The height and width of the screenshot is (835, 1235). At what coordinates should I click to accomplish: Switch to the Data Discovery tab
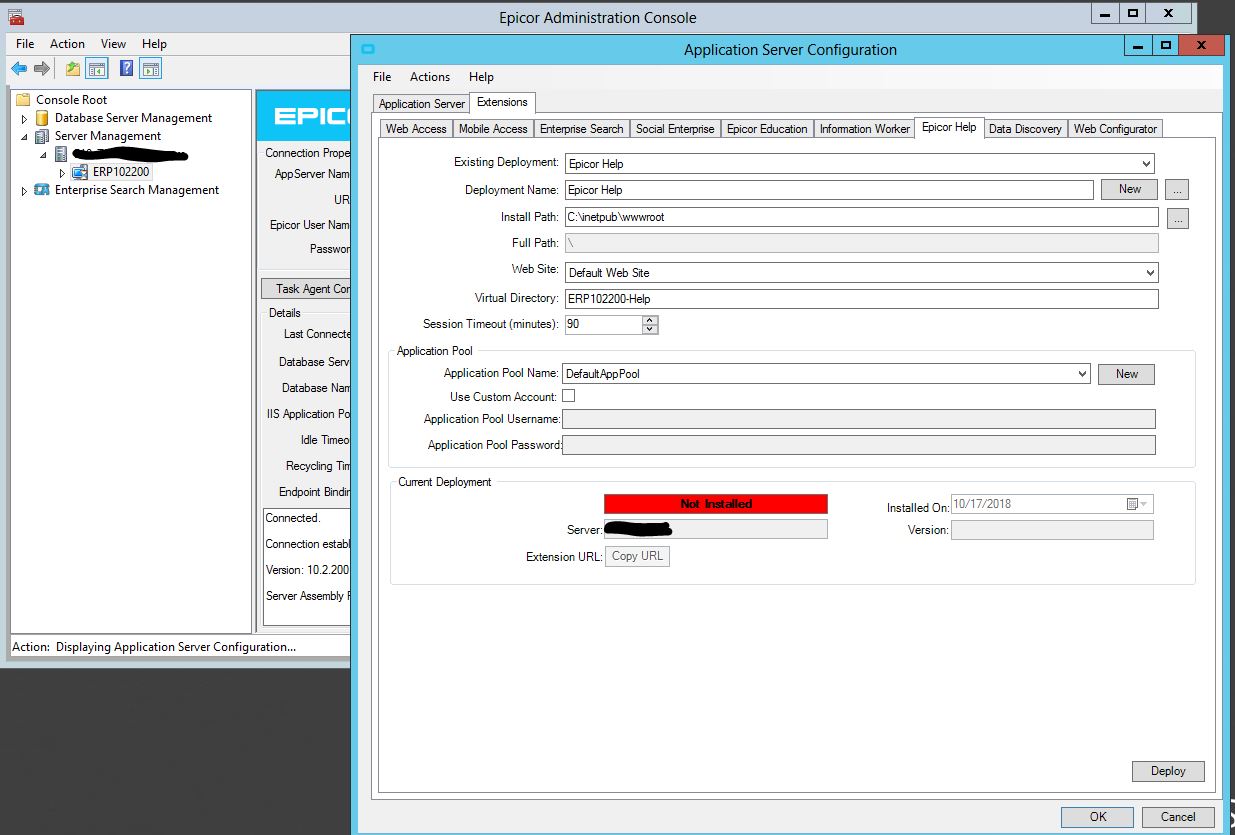(x=1025, y=129)
